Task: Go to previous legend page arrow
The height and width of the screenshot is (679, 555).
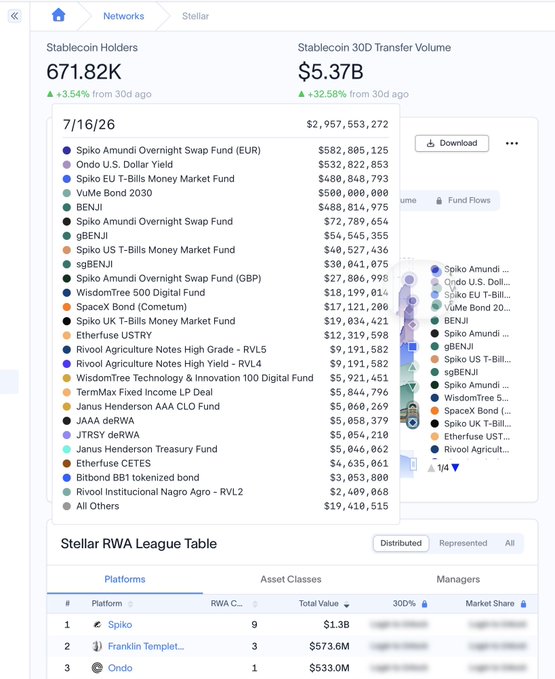Action: click(x=431, y=468)
